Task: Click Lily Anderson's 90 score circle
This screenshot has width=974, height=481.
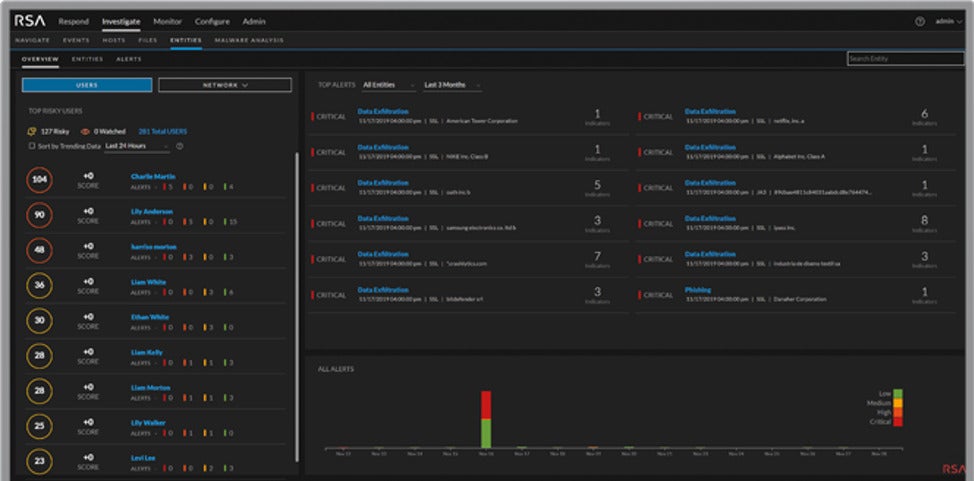Action: (x=40, y=215)
